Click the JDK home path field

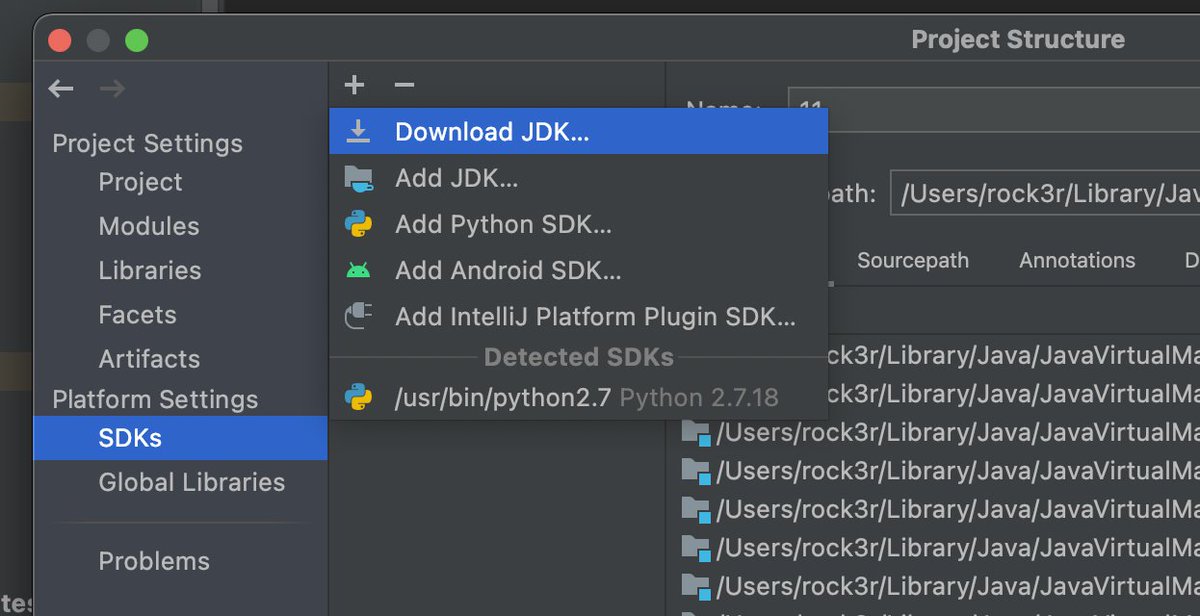click(x=1045, y=193)
